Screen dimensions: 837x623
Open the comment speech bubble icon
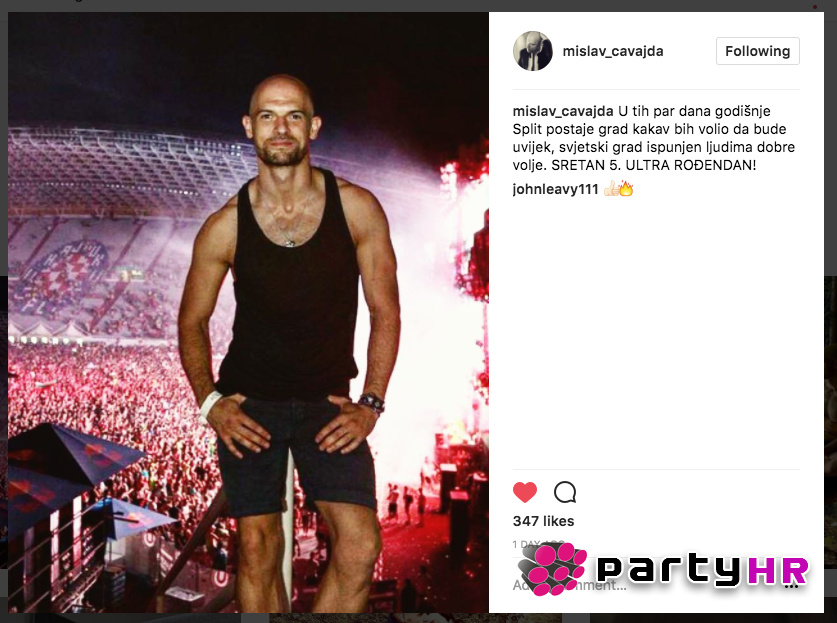565,492
